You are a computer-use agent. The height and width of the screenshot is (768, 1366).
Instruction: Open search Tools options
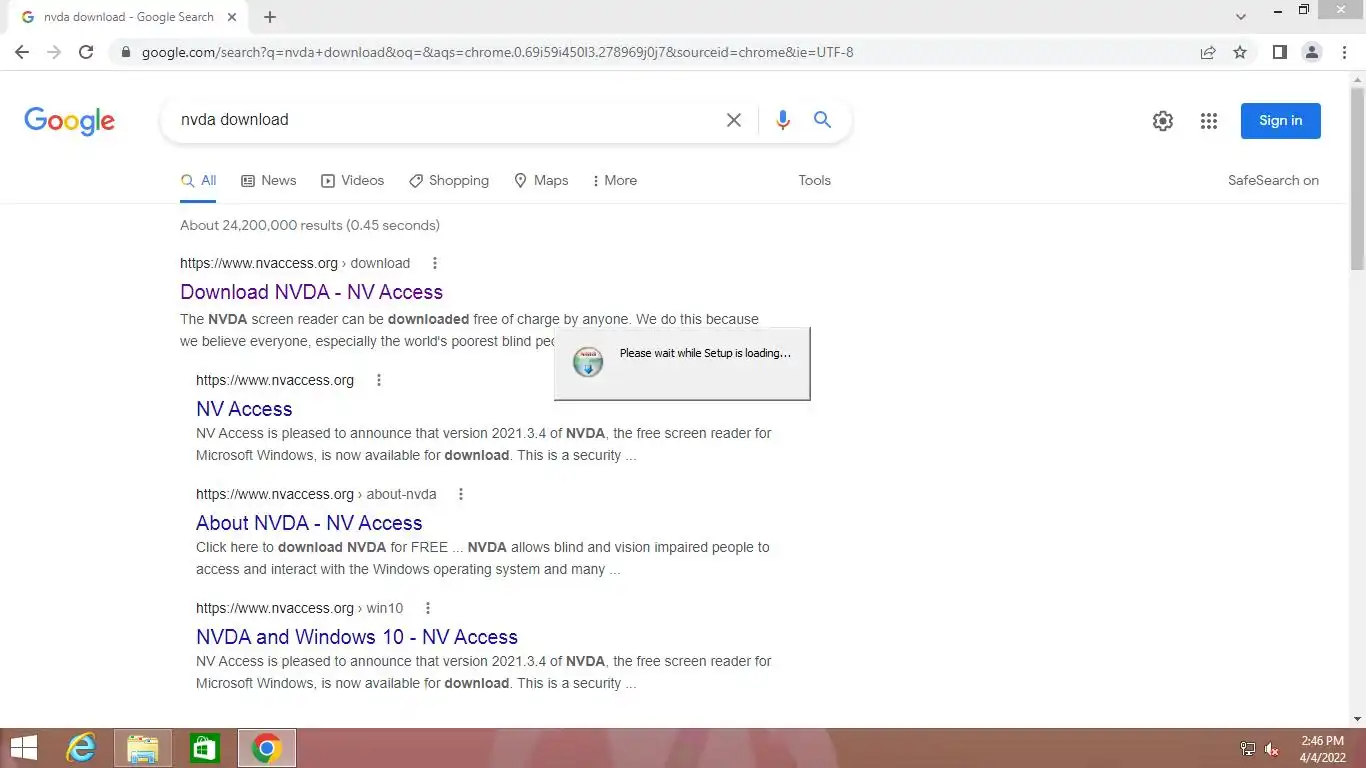pos(814,181)
